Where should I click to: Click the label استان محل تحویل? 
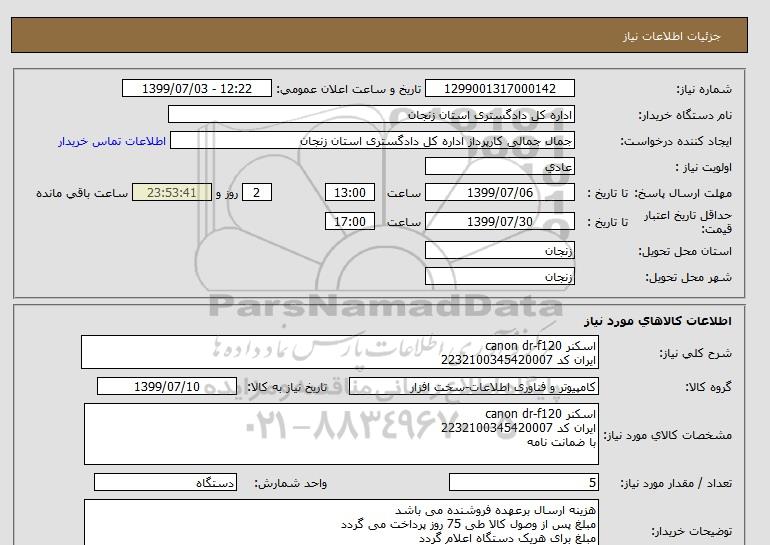click(685, 251)
